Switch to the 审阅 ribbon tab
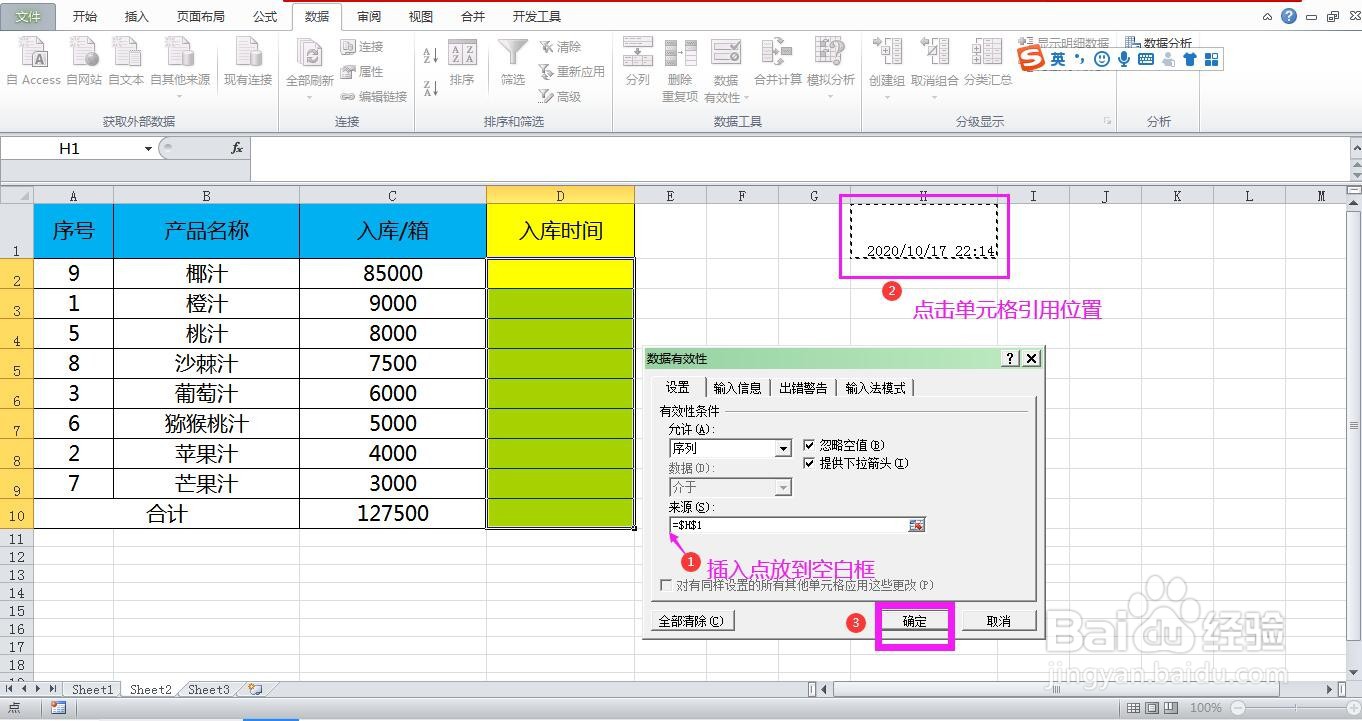This screenshot has height=721, width=1362. point(368,15)
